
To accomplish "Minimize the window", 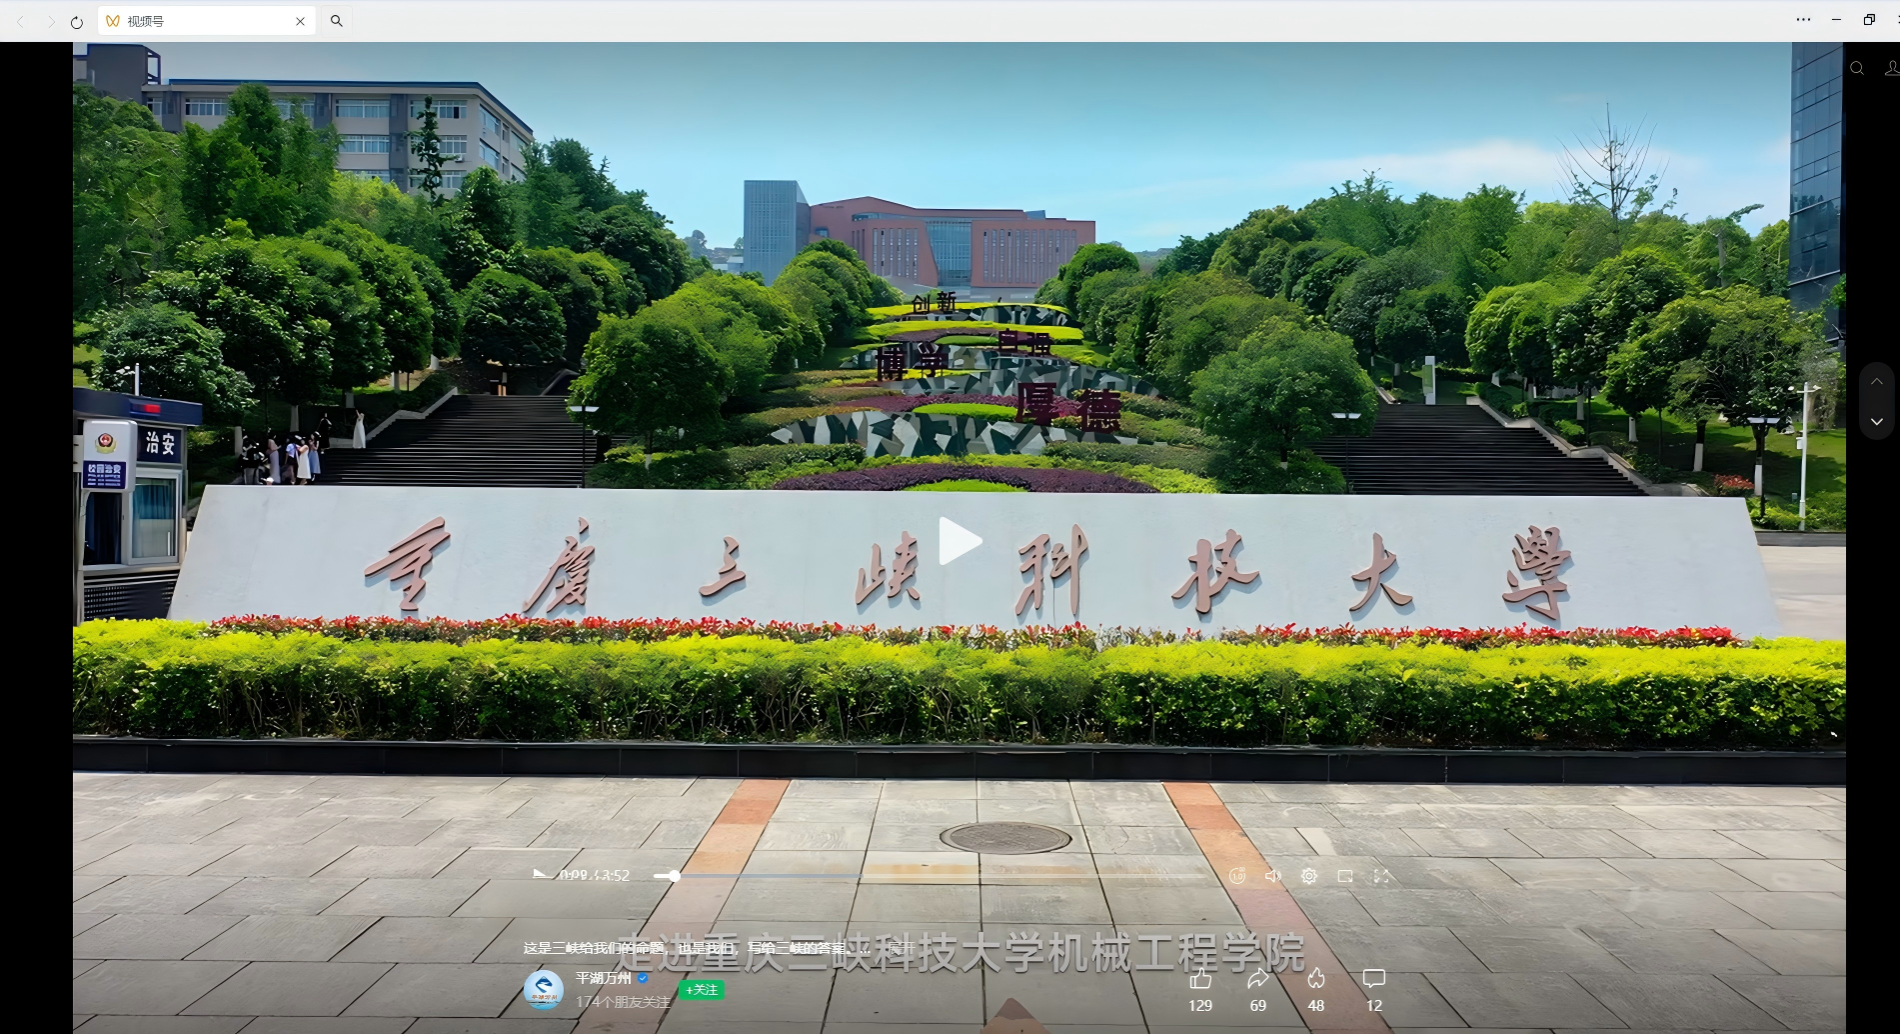I will pos(1836,20).
